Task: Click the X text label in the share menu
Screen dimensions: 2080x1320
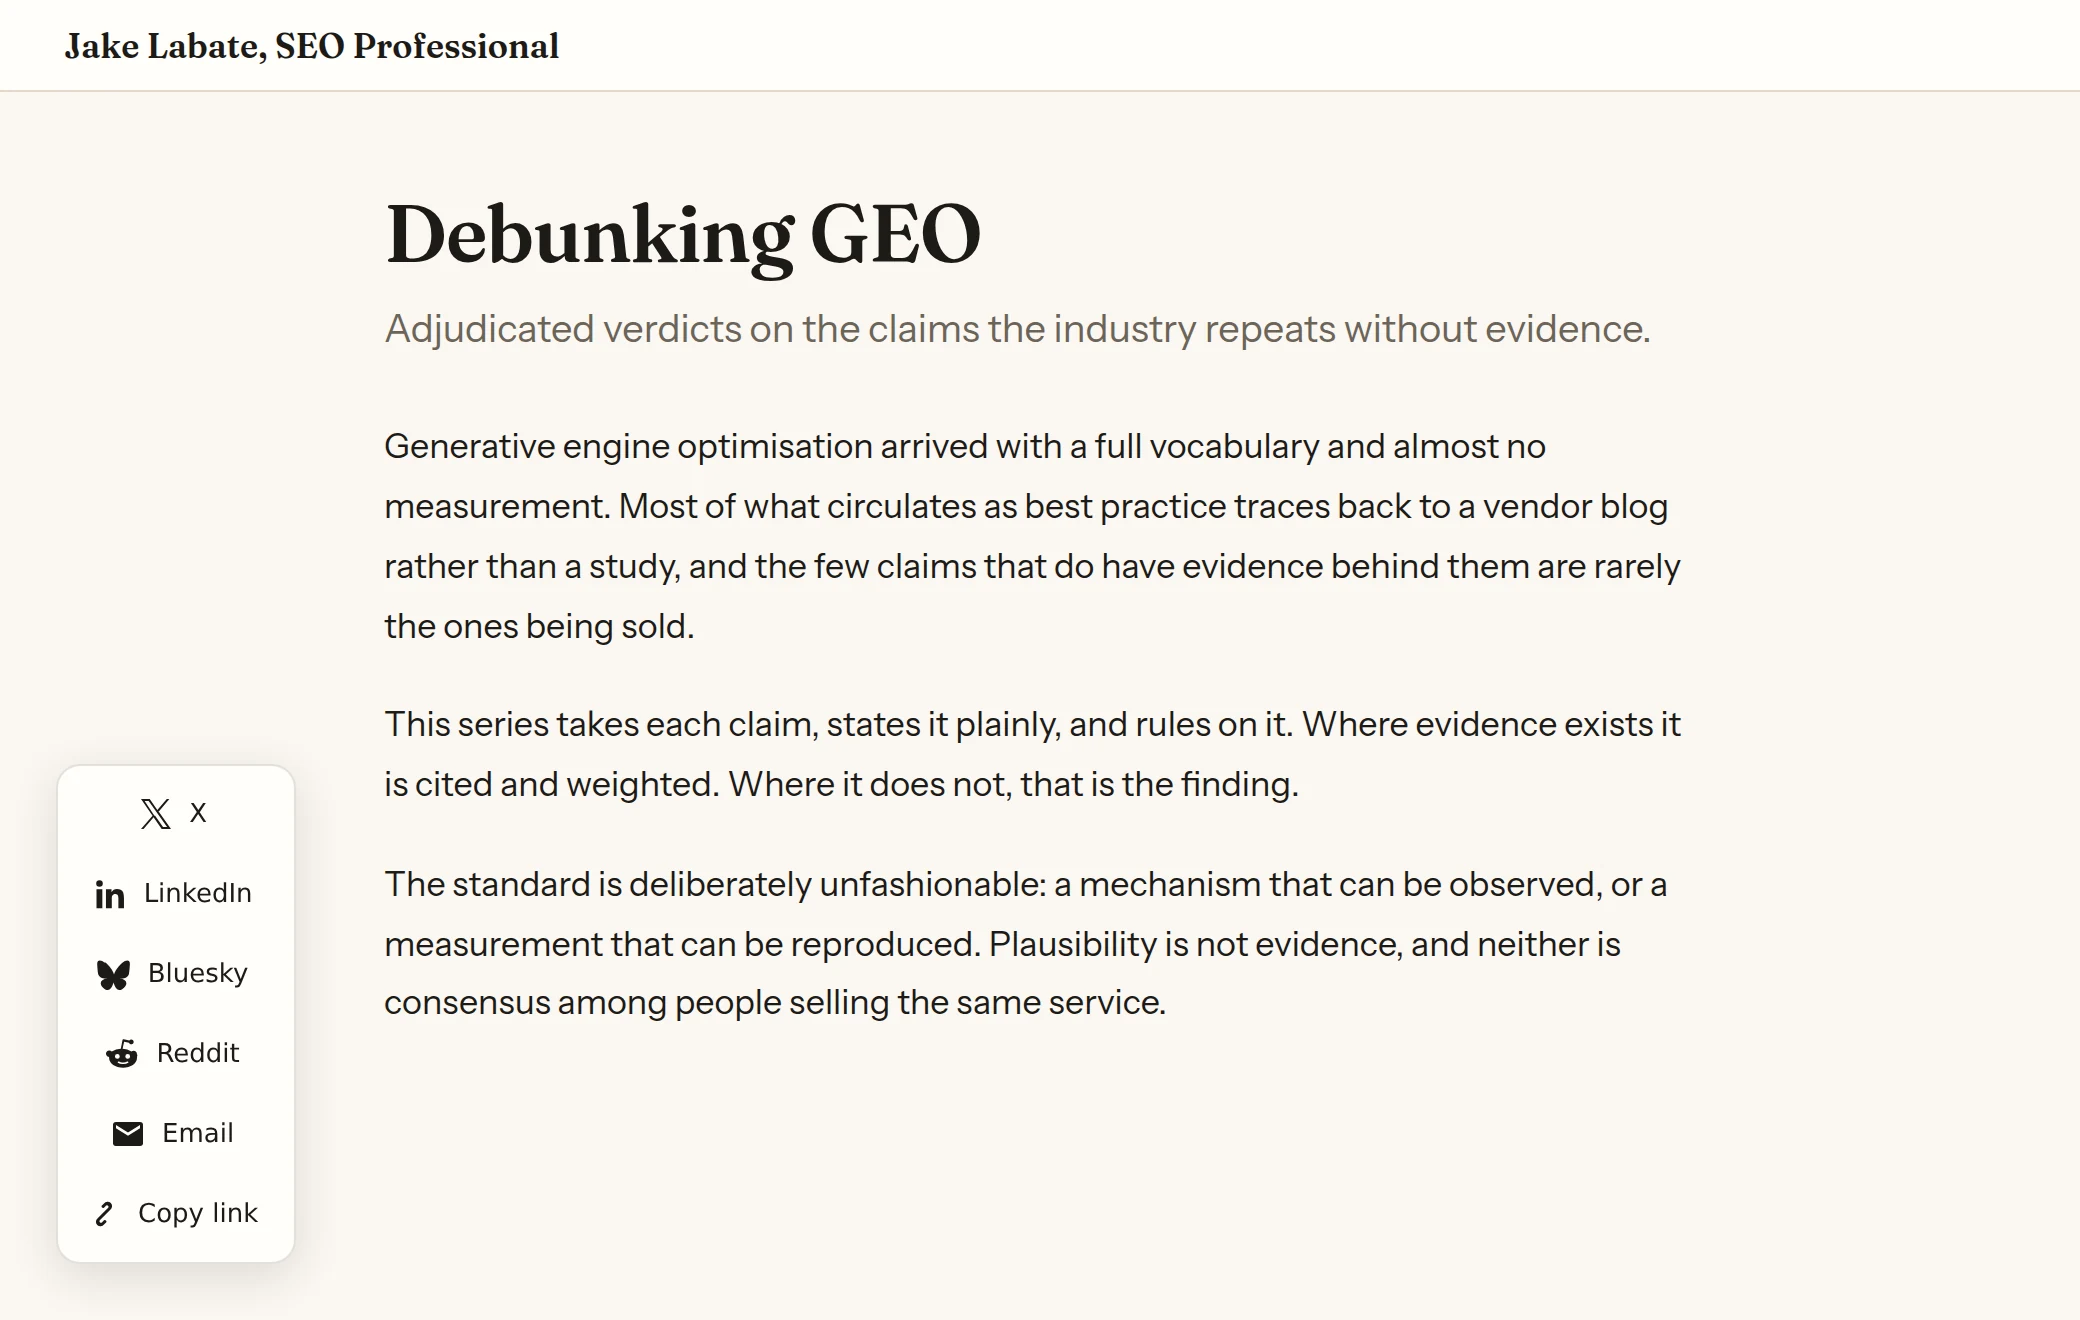Action: tap(198, 813)
